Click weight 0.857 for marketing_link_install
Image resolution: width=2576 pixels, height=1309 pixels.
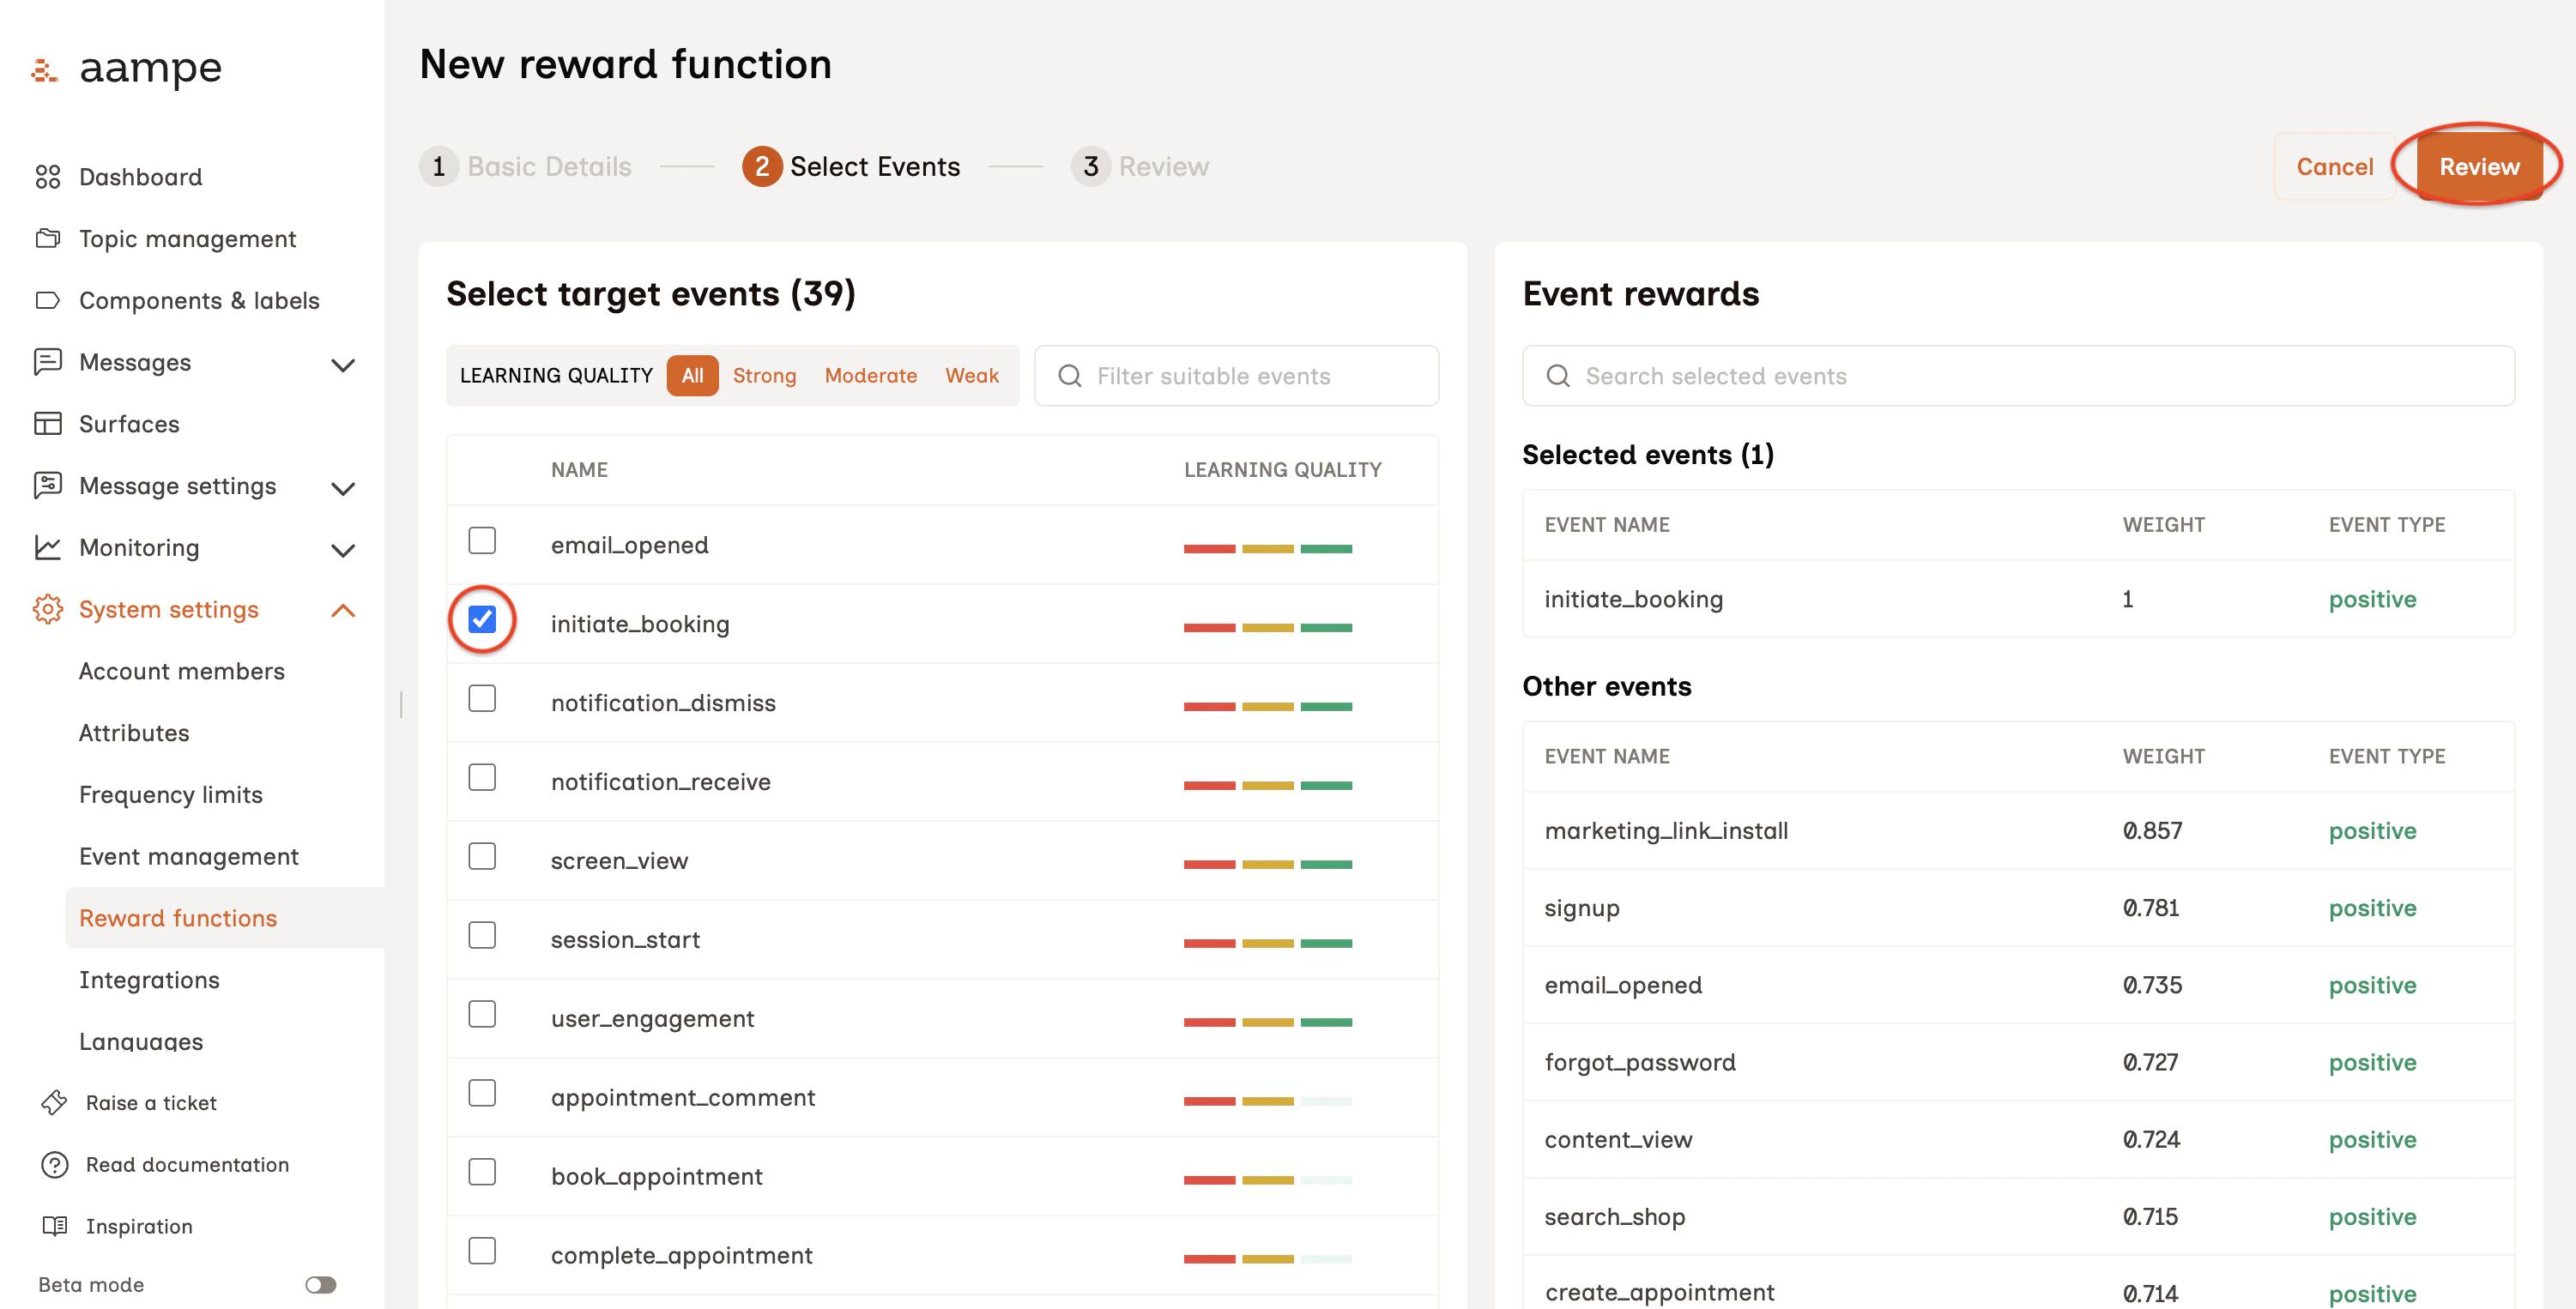pyautogui.click(x=2152, y=831)
